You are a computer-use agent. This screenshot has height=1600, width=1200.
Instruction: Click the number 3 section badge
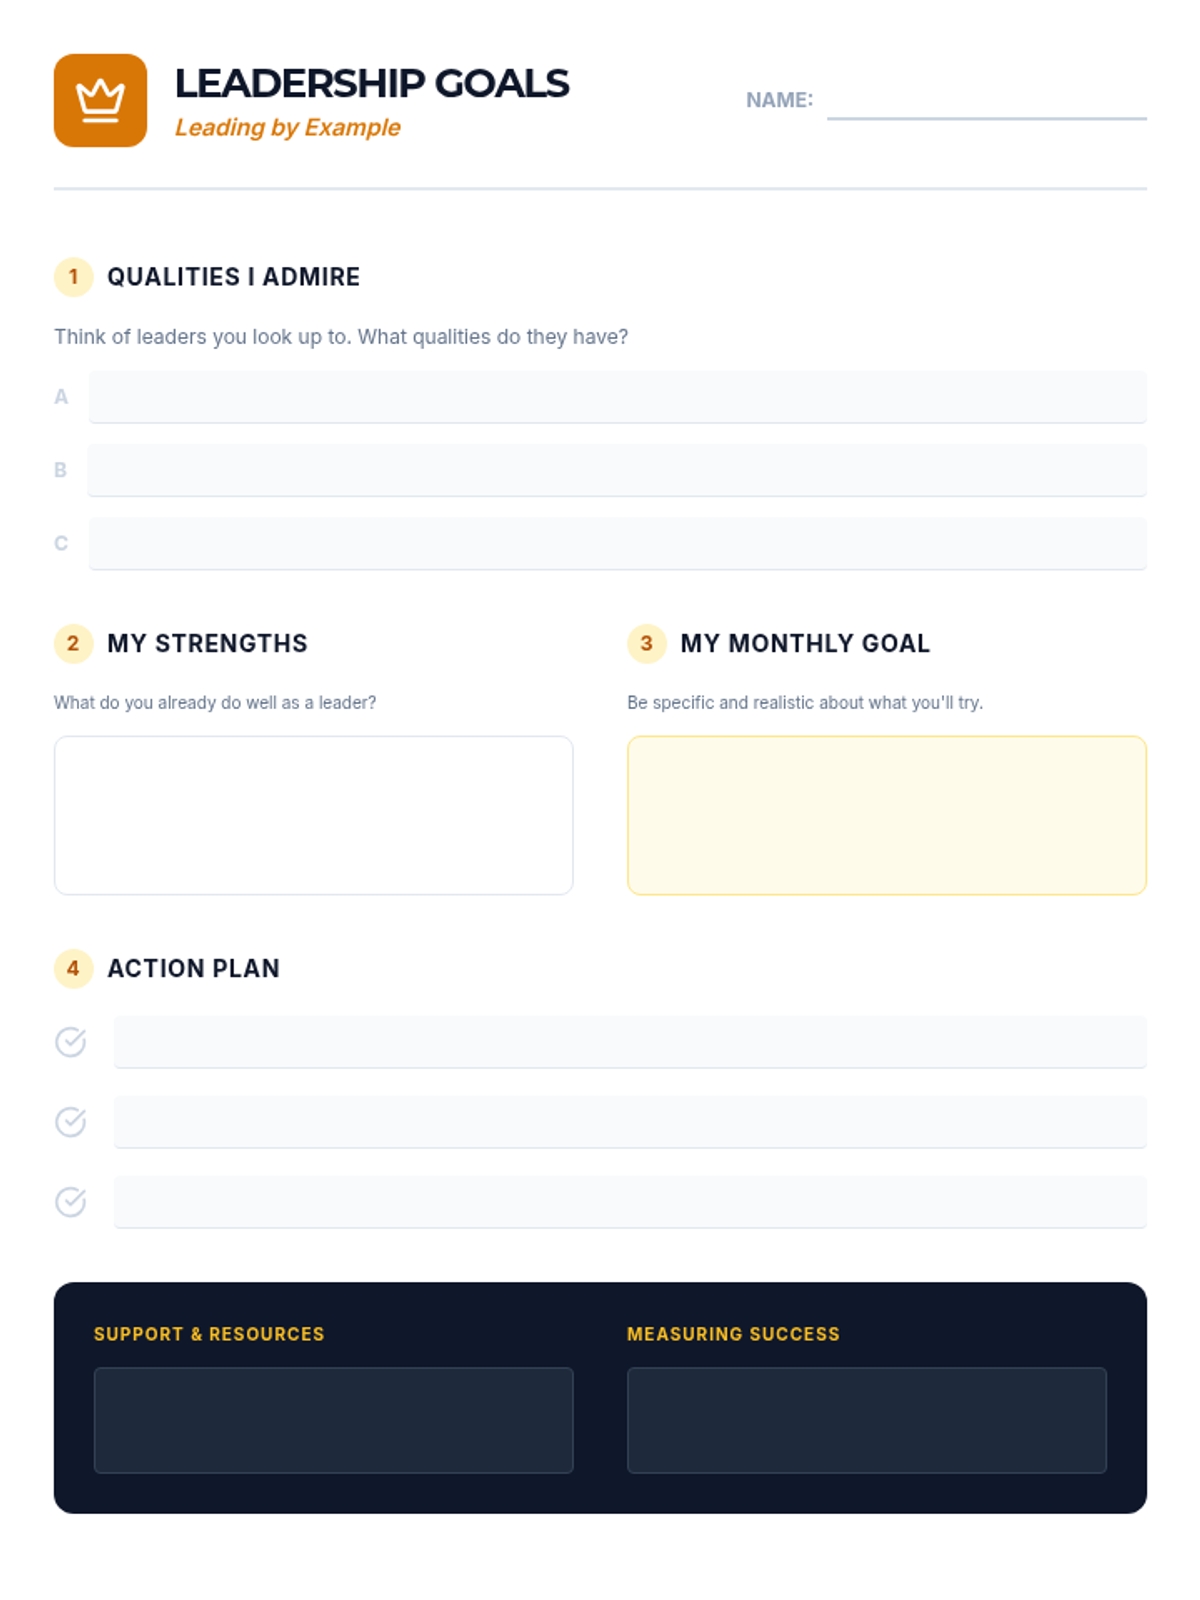[647, 643]
